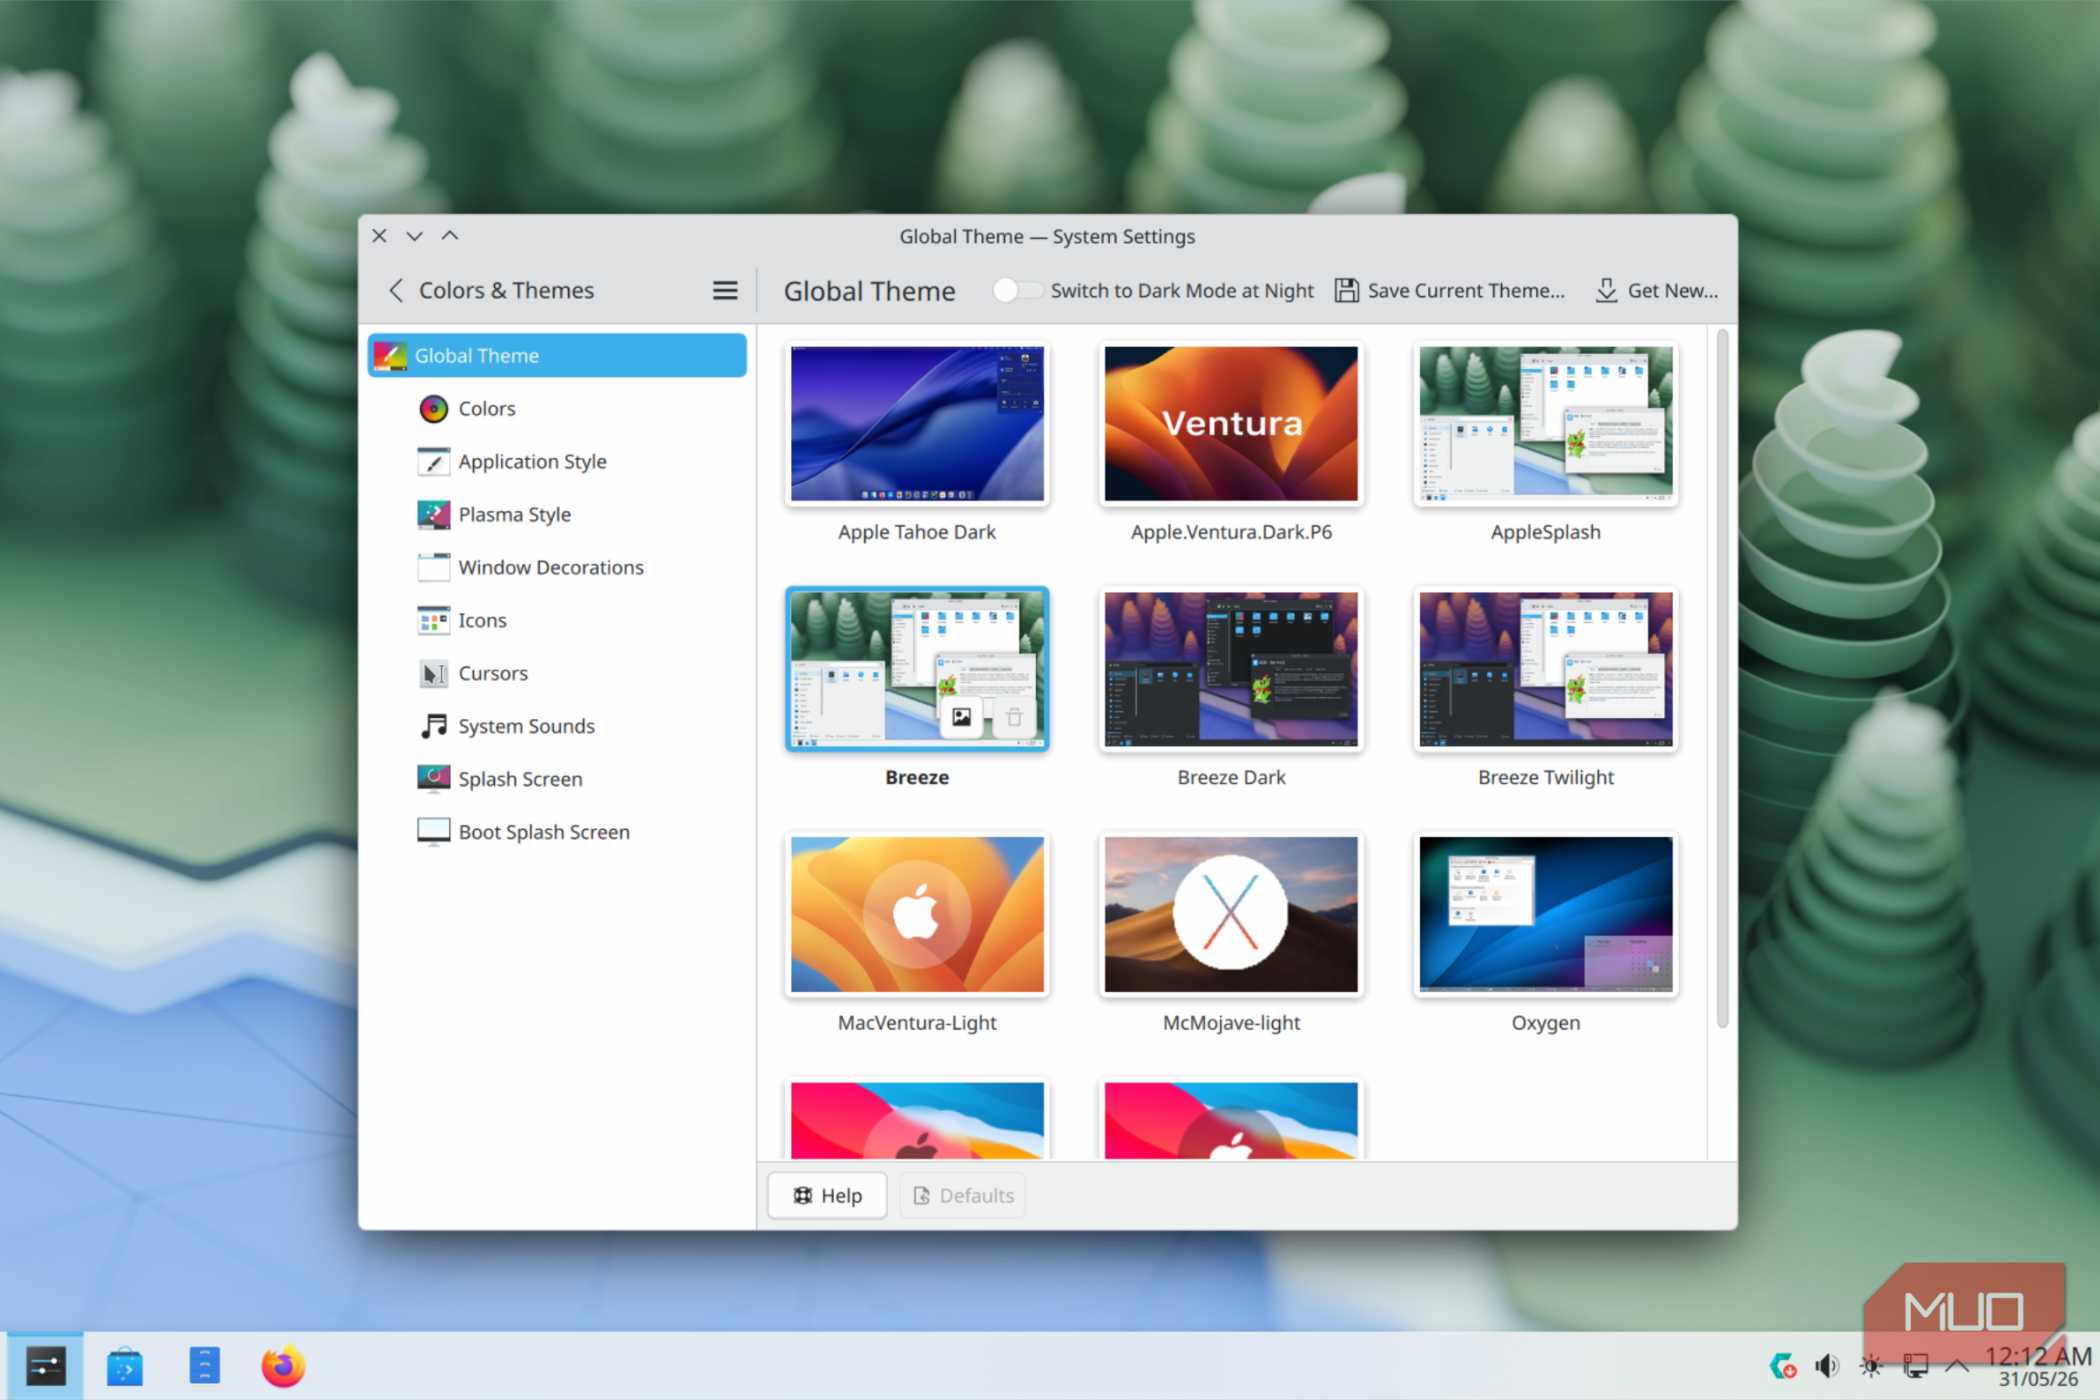Click the Save Current Theme floppy icon
Viewport: 2100px width, 1400px height.
[x=1347, y=291]
